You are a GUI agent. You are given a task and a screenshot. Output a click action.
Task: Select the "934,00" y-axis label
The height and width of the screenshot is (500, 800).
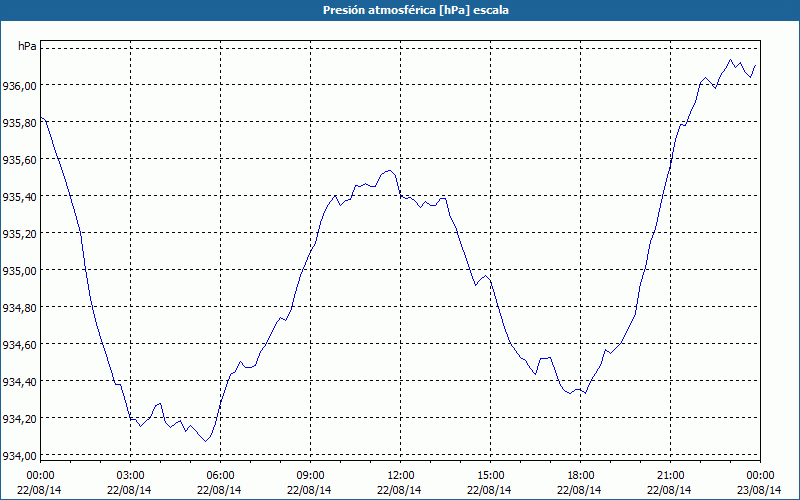[19, 456]
